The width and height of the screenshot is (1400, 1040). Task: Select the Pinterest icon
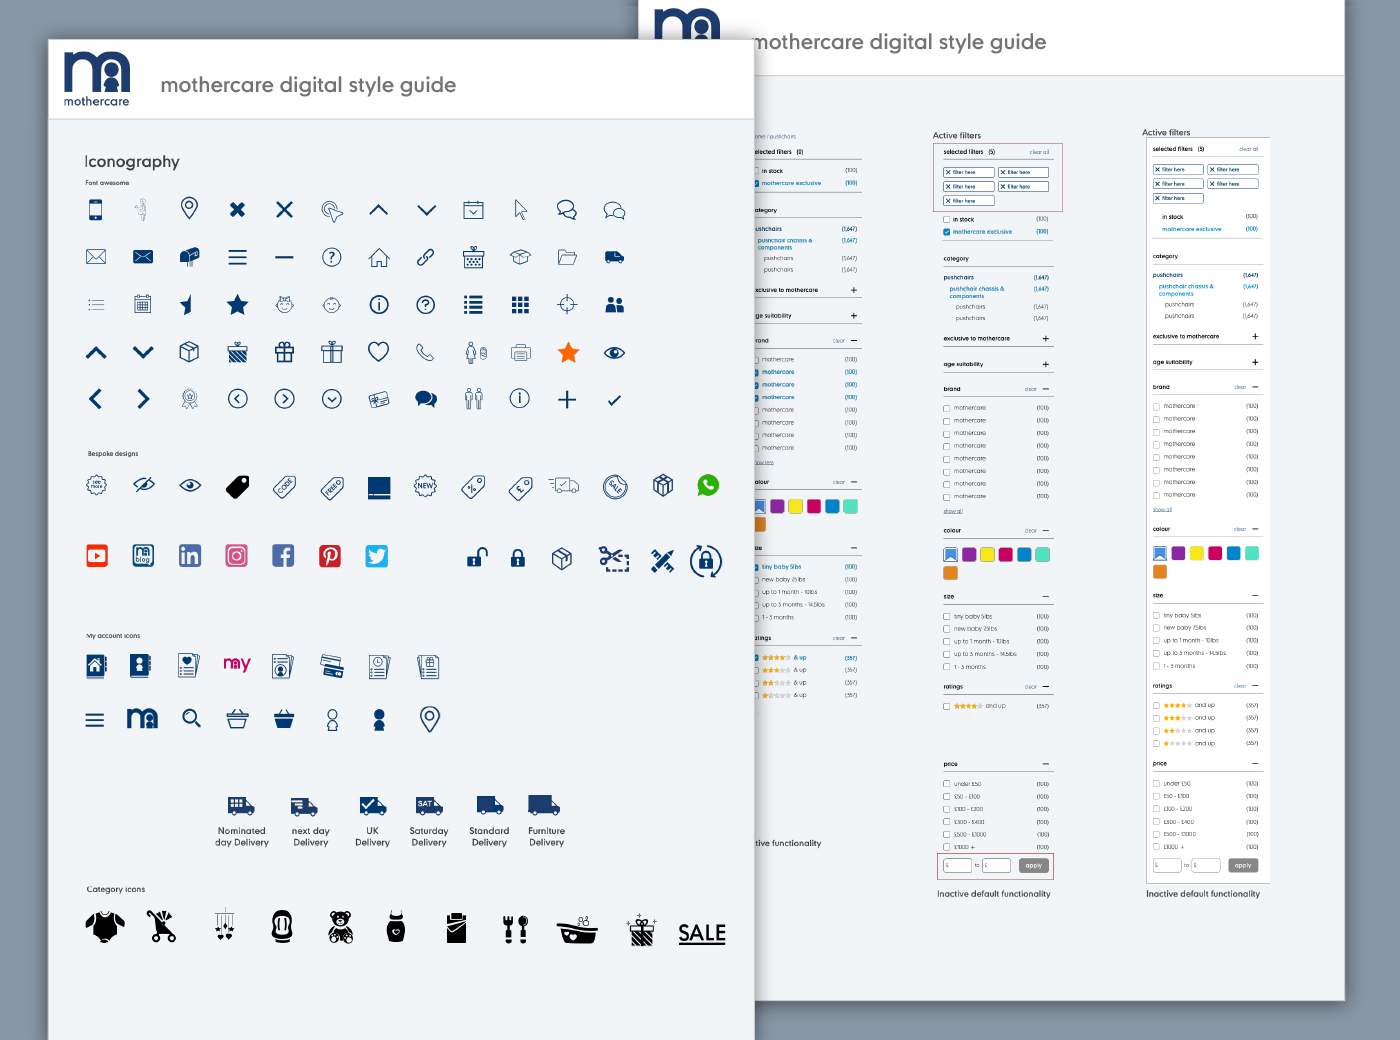click(x=330, y=556)
